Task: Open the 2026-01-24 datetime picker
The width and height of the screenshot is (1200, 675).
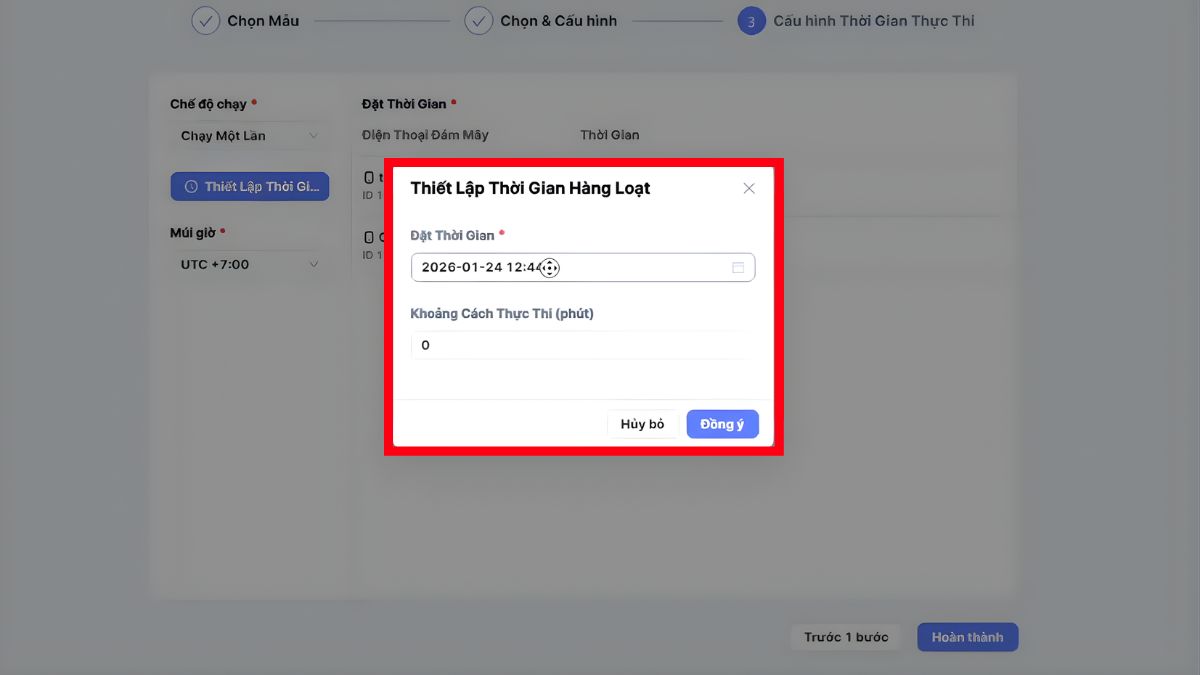Action: [480, 267]
